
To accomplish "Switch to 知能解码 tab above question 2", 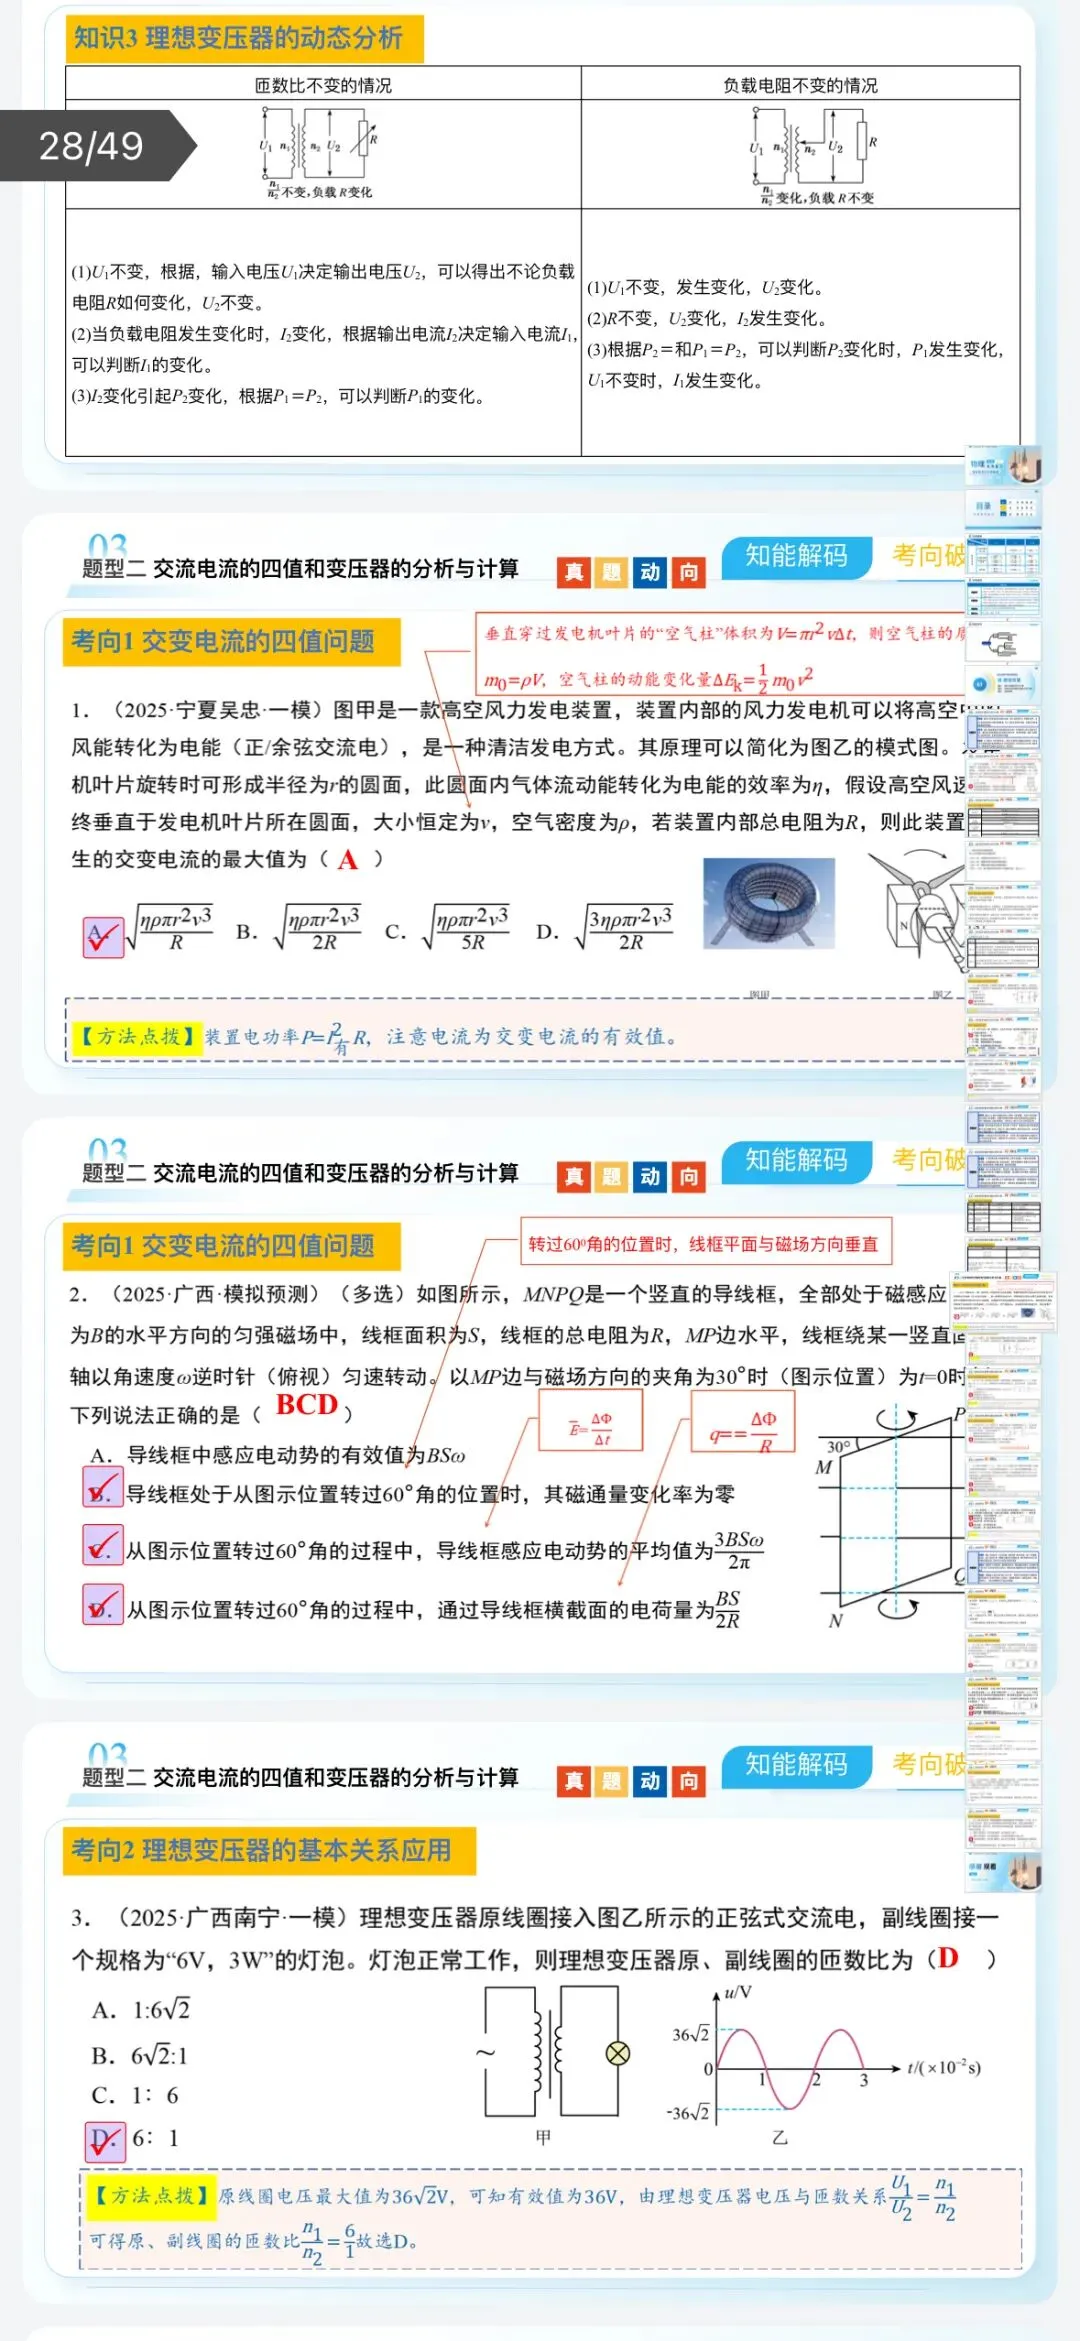I will point(796,1160).
